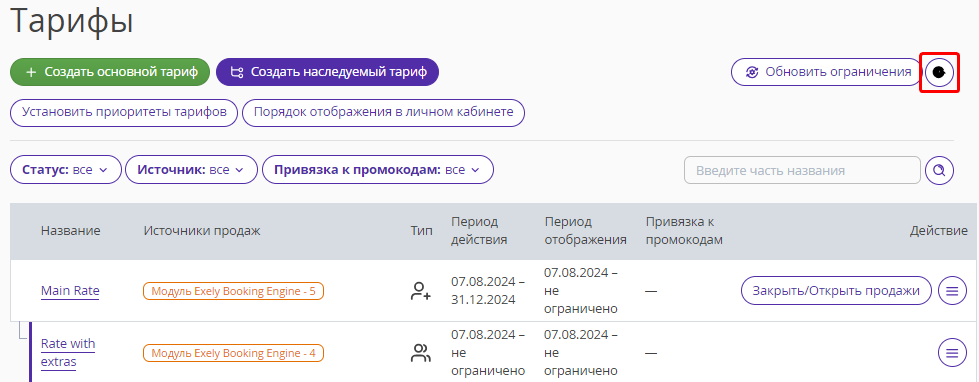Image resolution: width=979 pixels, height=382 pixels.
Task: Click the person-plus type icon in Main Rate row
Action: [x=421, y=291]
